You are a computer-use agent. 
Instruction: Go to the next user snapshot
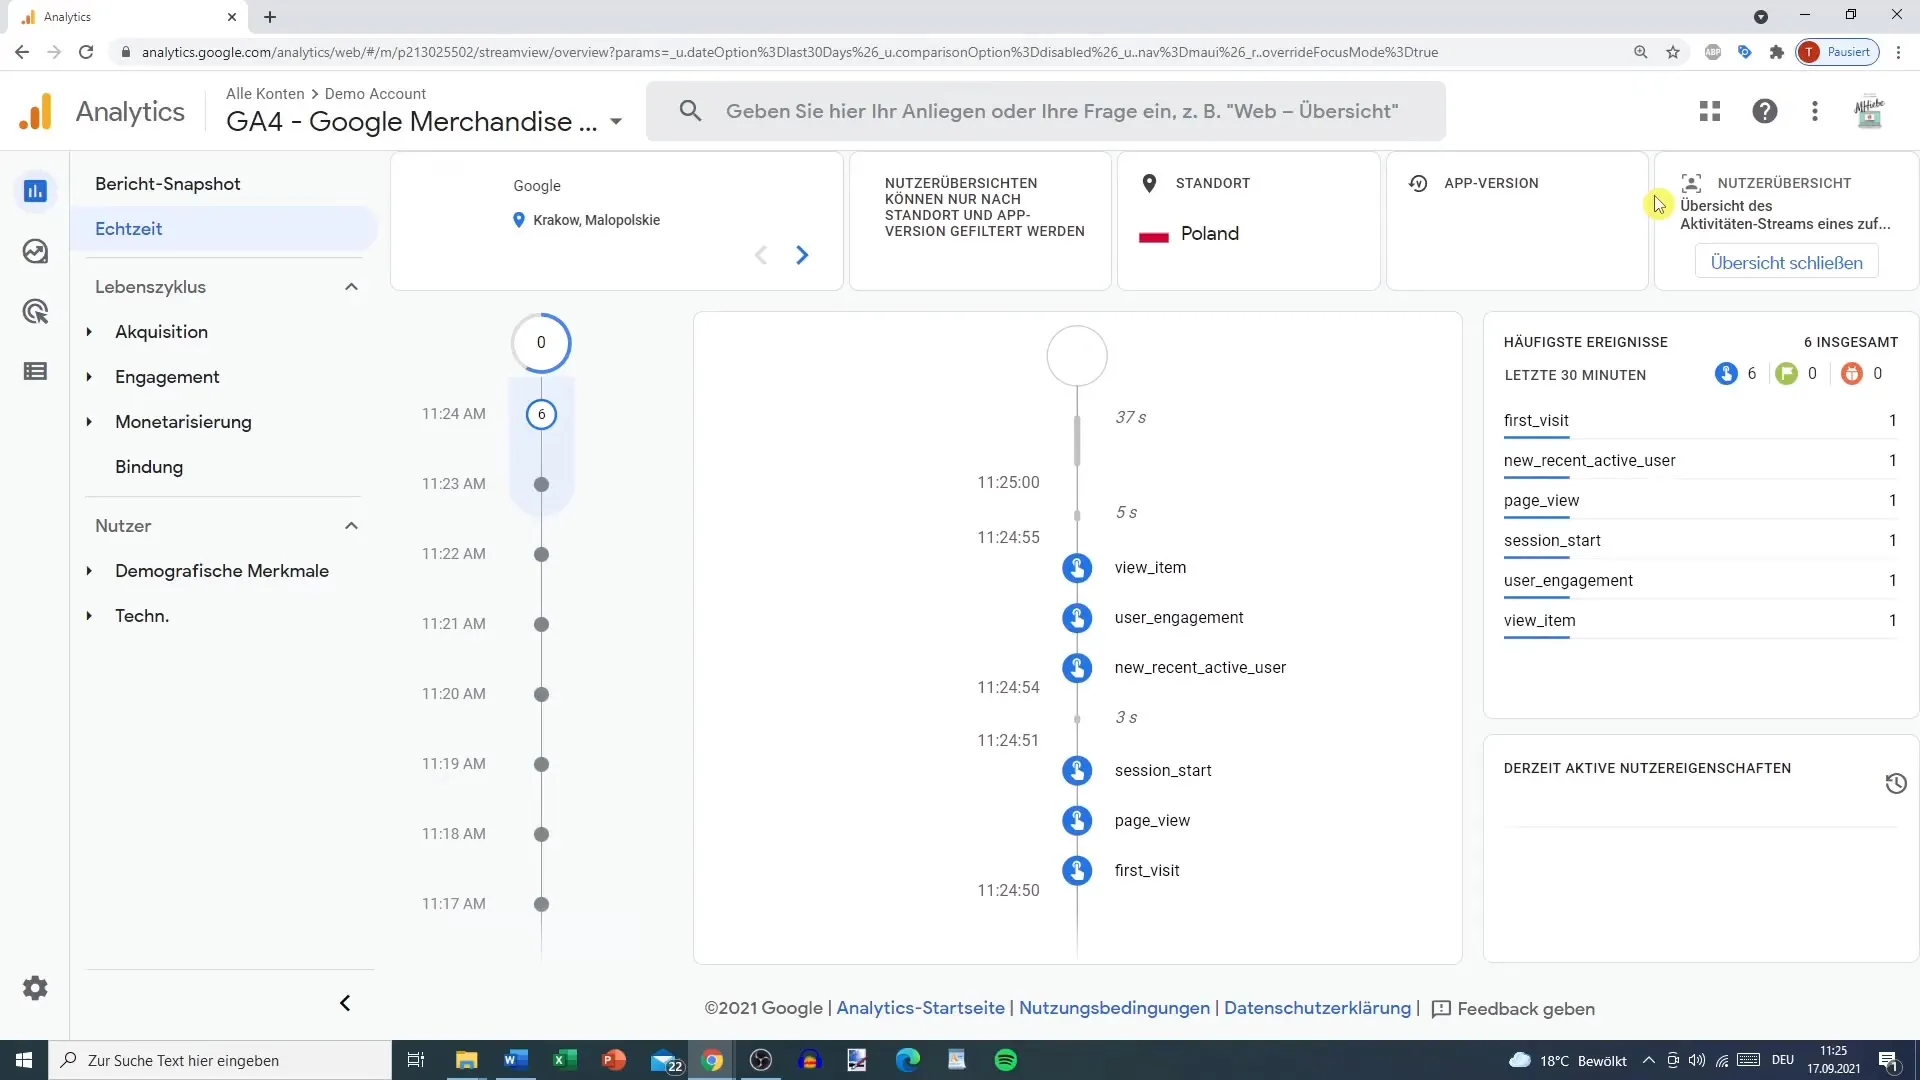click(x=802, y=255)
